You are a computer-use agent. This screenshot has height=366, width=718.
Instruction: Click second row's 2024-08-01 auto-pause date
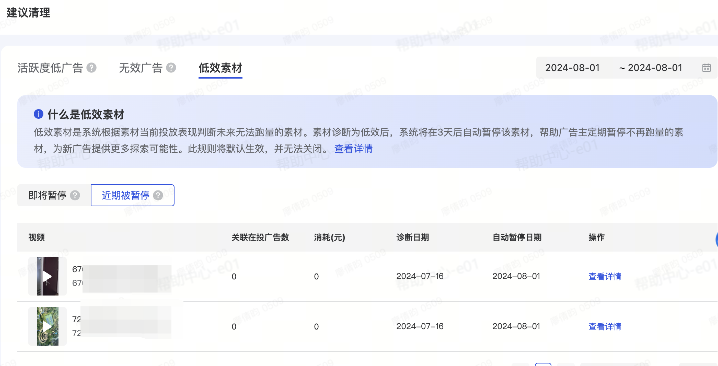pos(516,326)
